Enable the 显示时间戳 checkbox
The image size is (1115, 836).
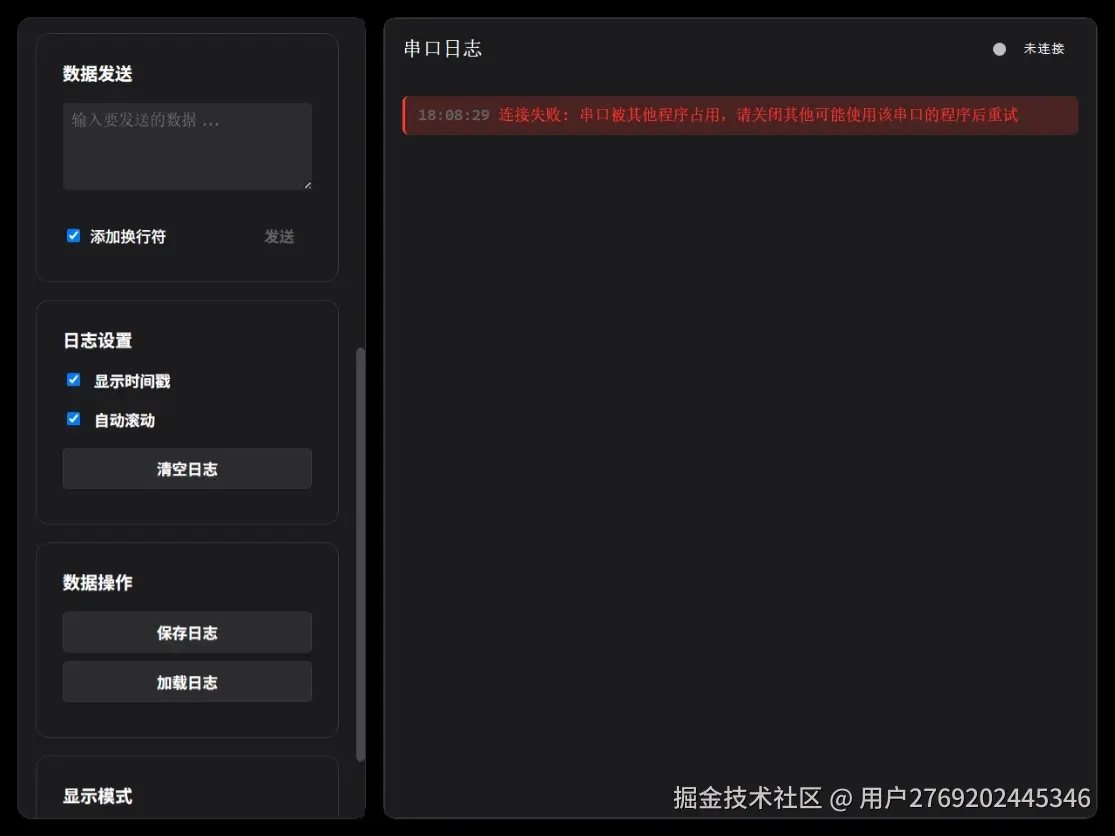[x=73, y=379]
